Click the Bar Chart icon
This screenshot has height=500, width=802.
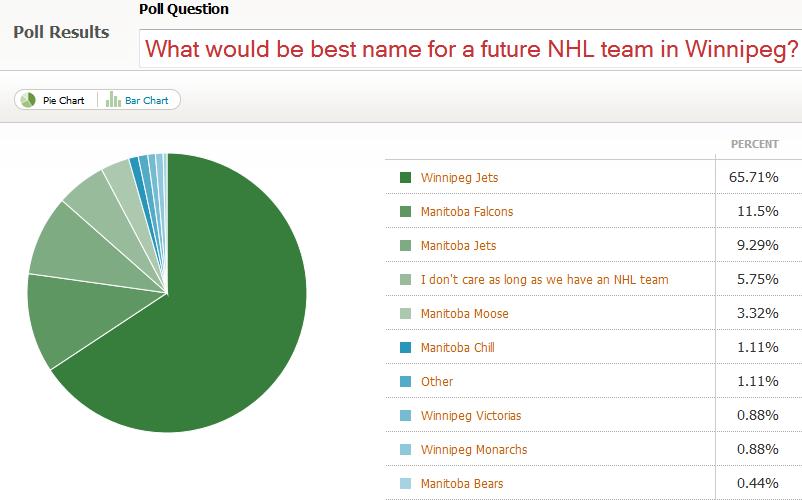point(114,100)
